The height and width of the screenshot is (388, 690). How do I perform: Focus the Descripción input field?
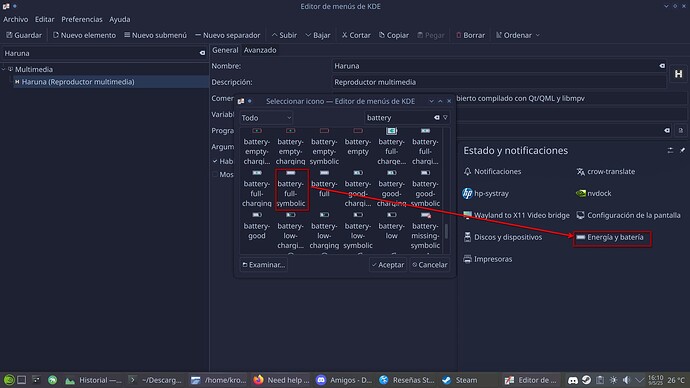pyautogui.click(x=499, y=82)
